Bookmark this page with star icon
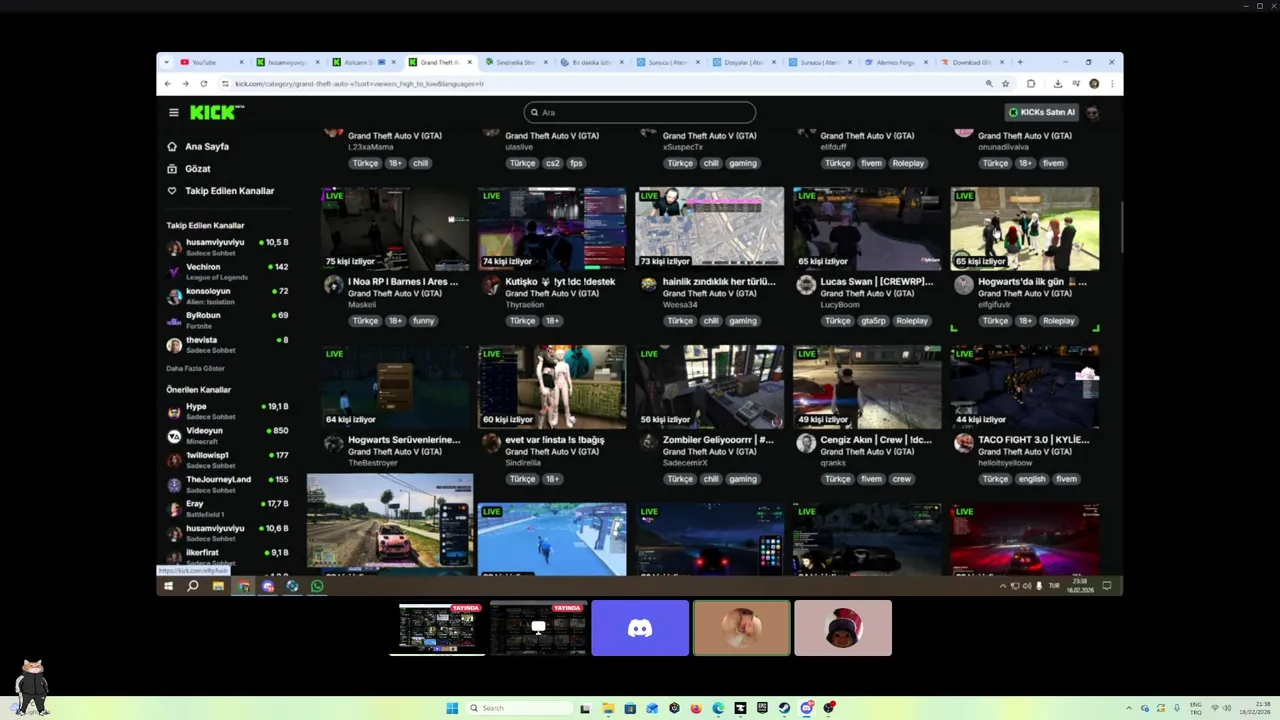This screenshot has width=1280, height=720. [x=1006, y=84]
